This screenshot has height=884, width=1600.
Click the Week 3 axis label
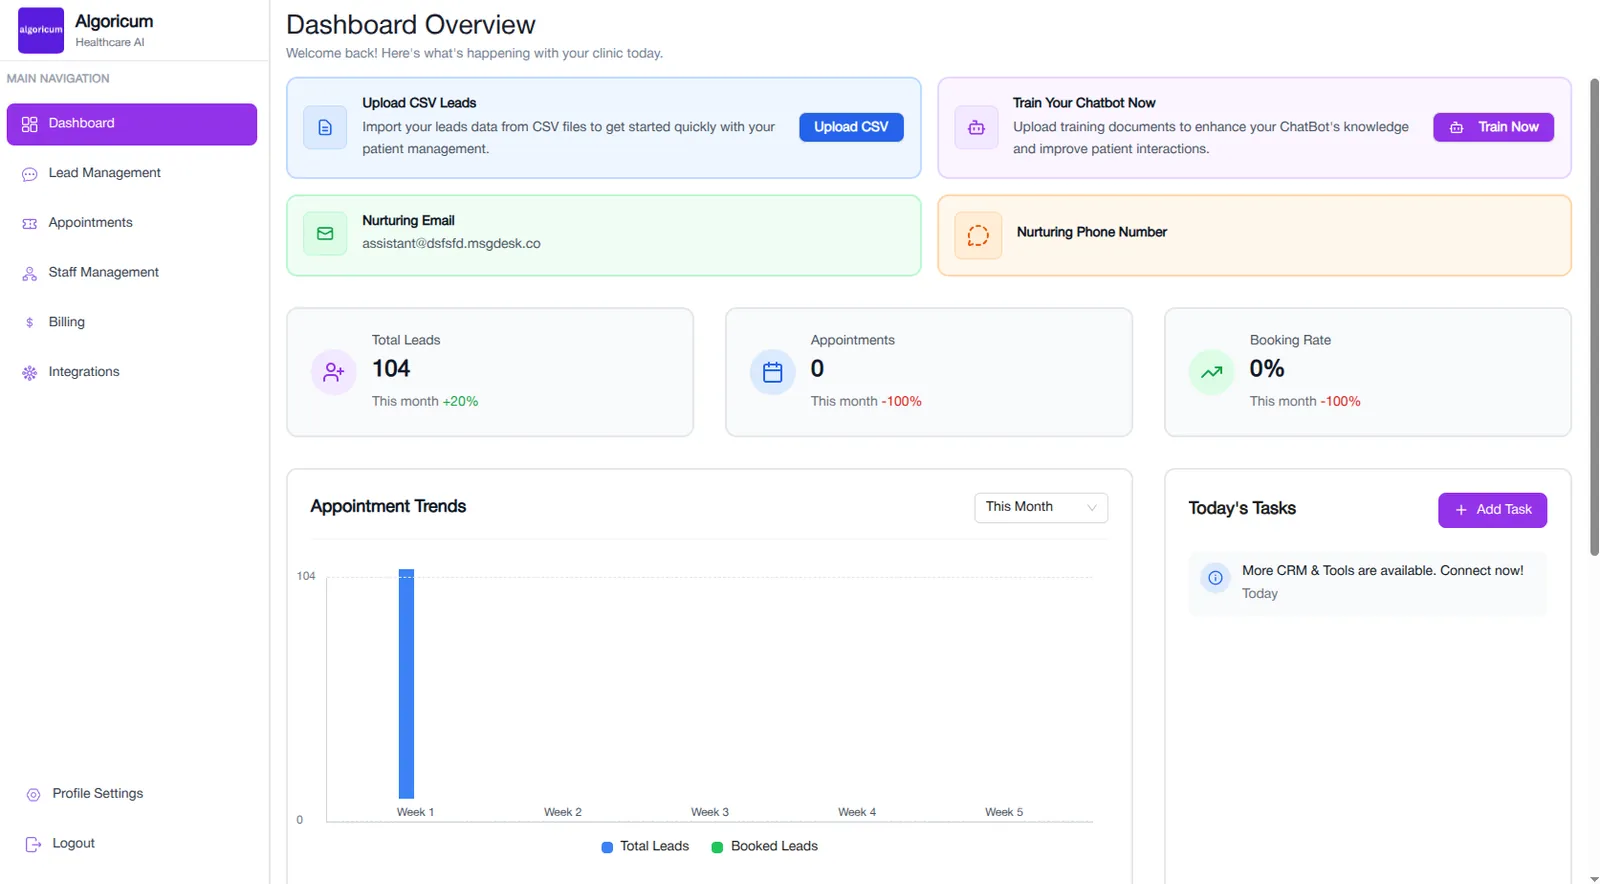[x=710, y=813]
